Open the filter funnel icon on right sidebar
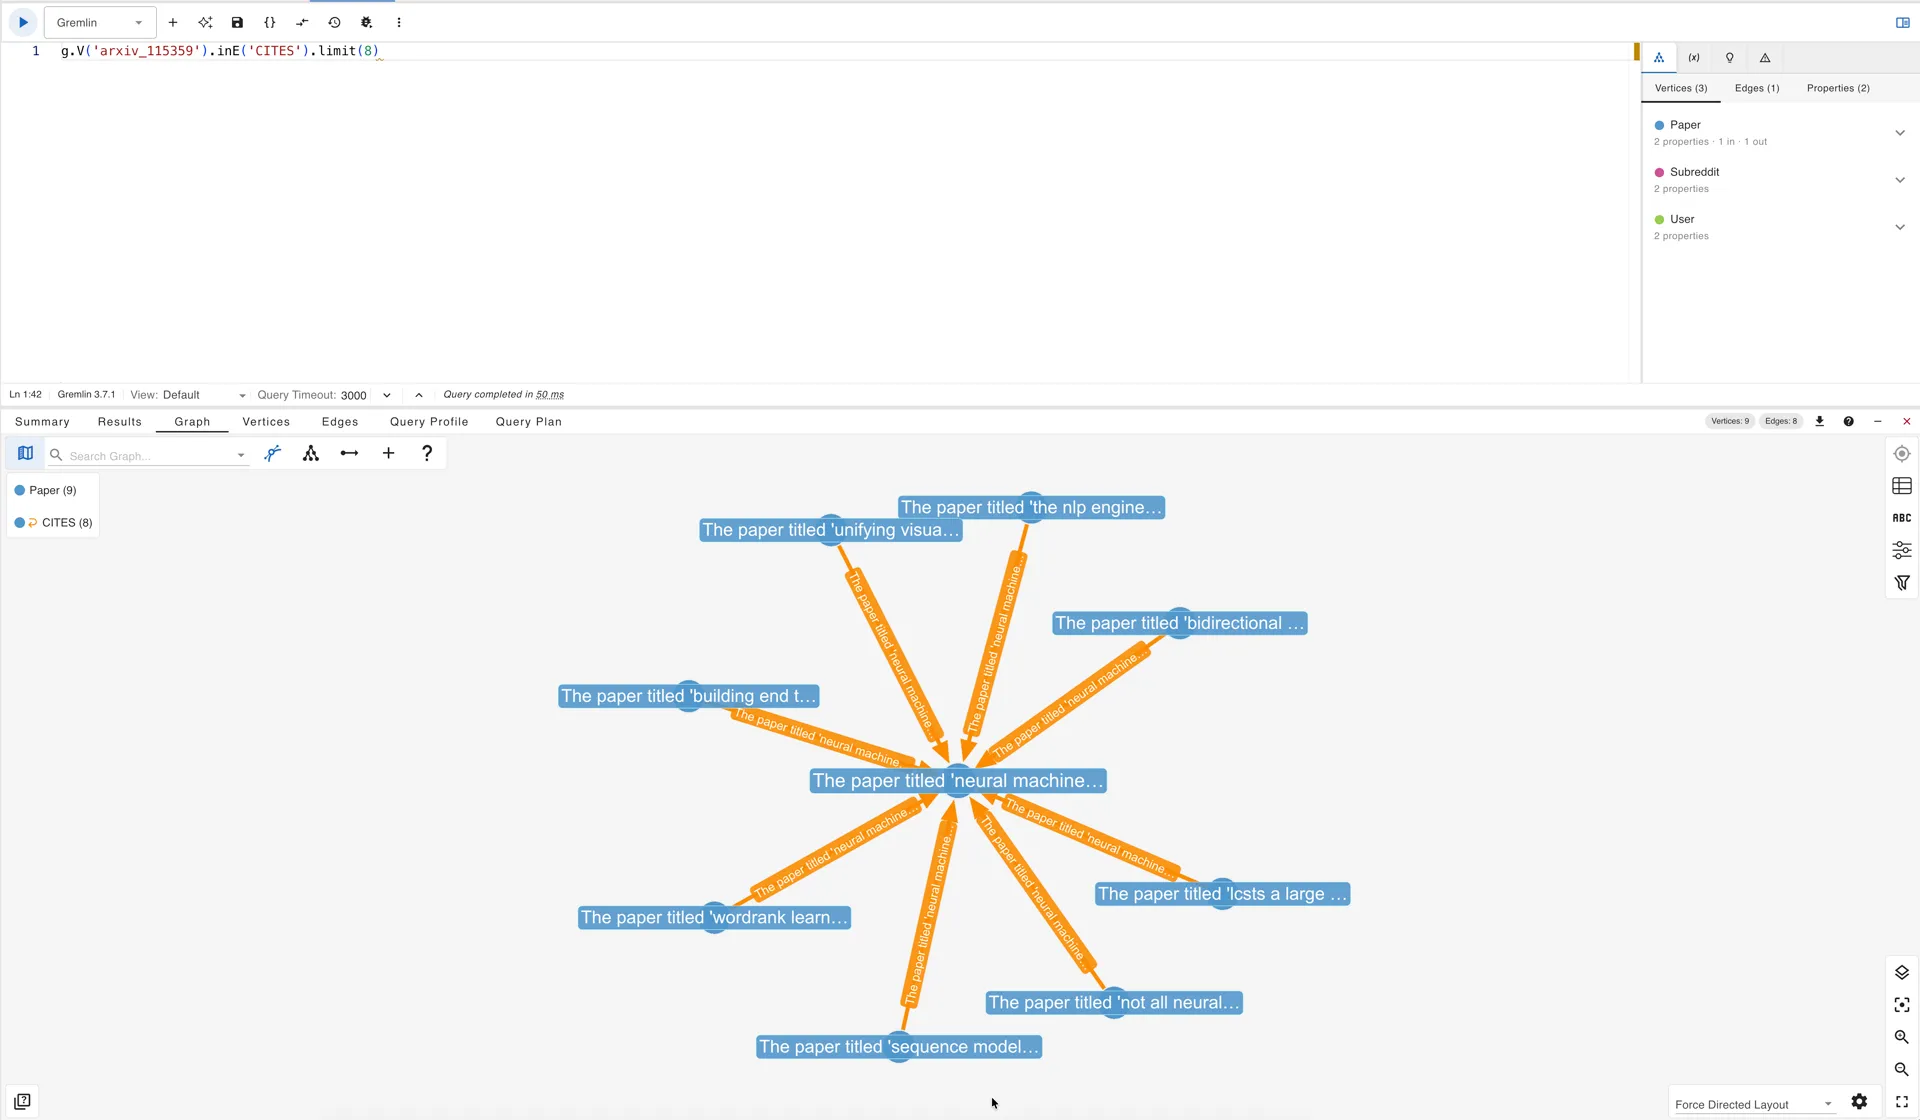This screenshot has height=1120, width=1920. (1902, 582)
